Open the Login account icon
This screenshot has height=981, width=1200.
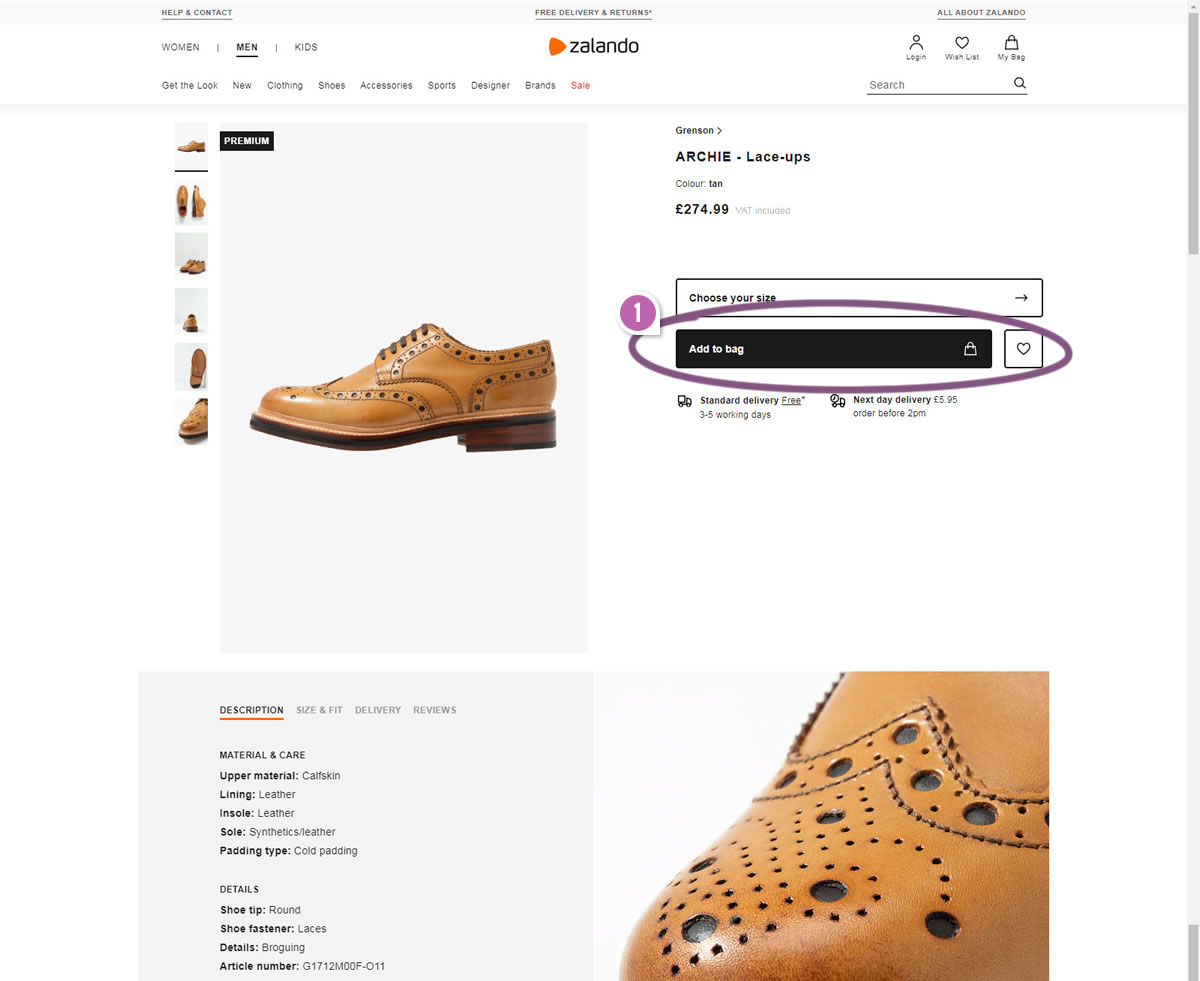916,47
